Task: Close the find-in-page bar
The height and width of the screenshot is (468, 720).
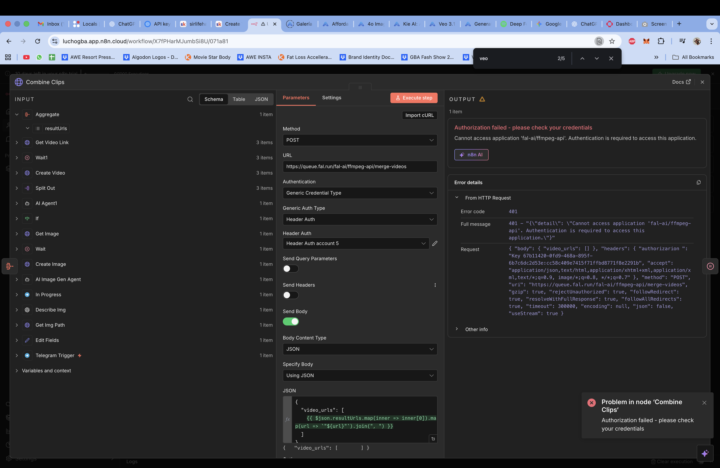Action: tap(611, 58)
